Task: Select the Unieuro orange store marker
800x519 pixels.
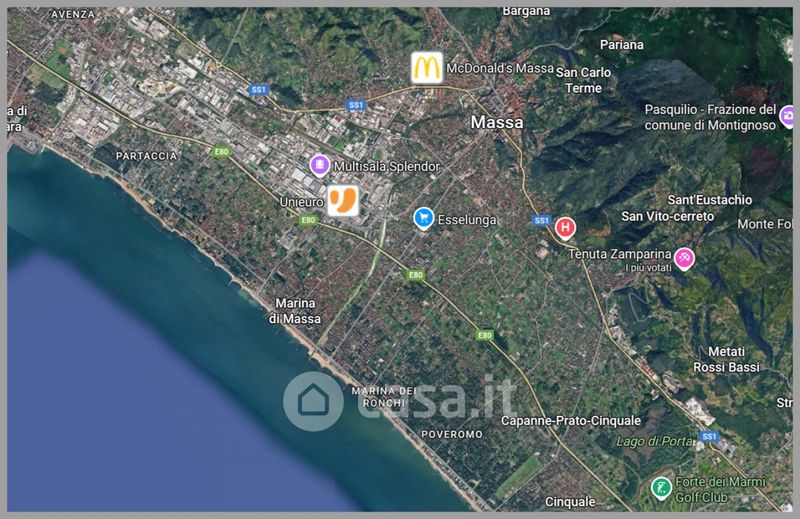Action: click(x=342, y=201)
